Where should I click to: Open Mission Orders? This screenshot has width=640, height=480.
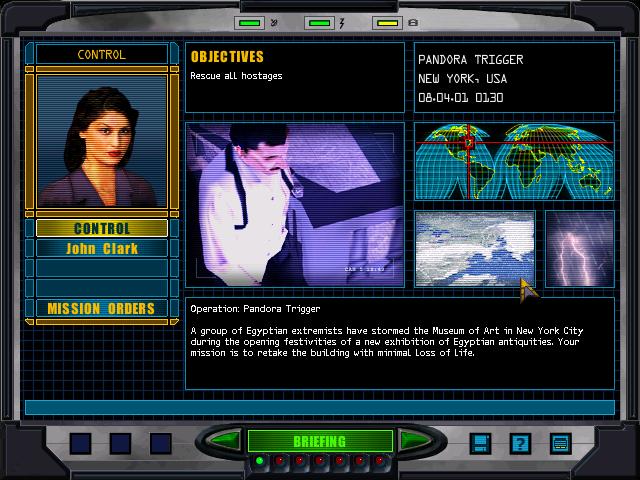(x=102, y=308)
